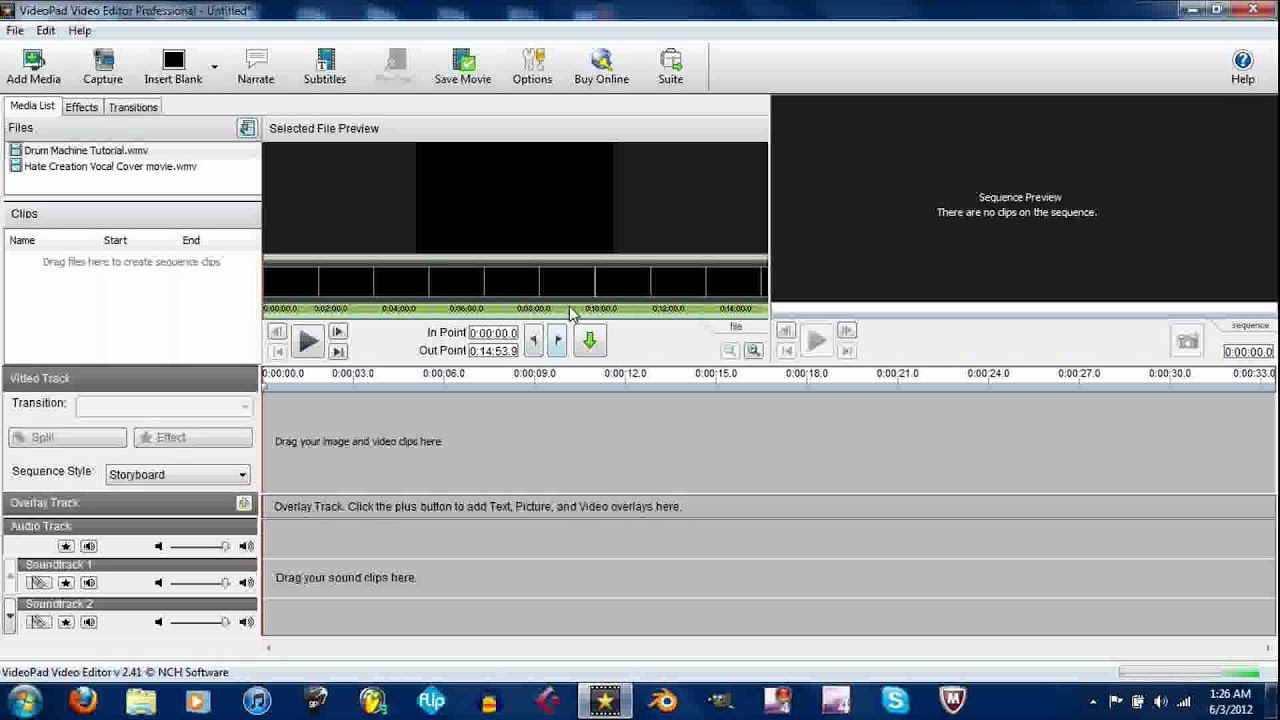Select Hate Creation Vocal Cover movie.wmv
The width and height of the screenshot is (1280, 720).
110,166
